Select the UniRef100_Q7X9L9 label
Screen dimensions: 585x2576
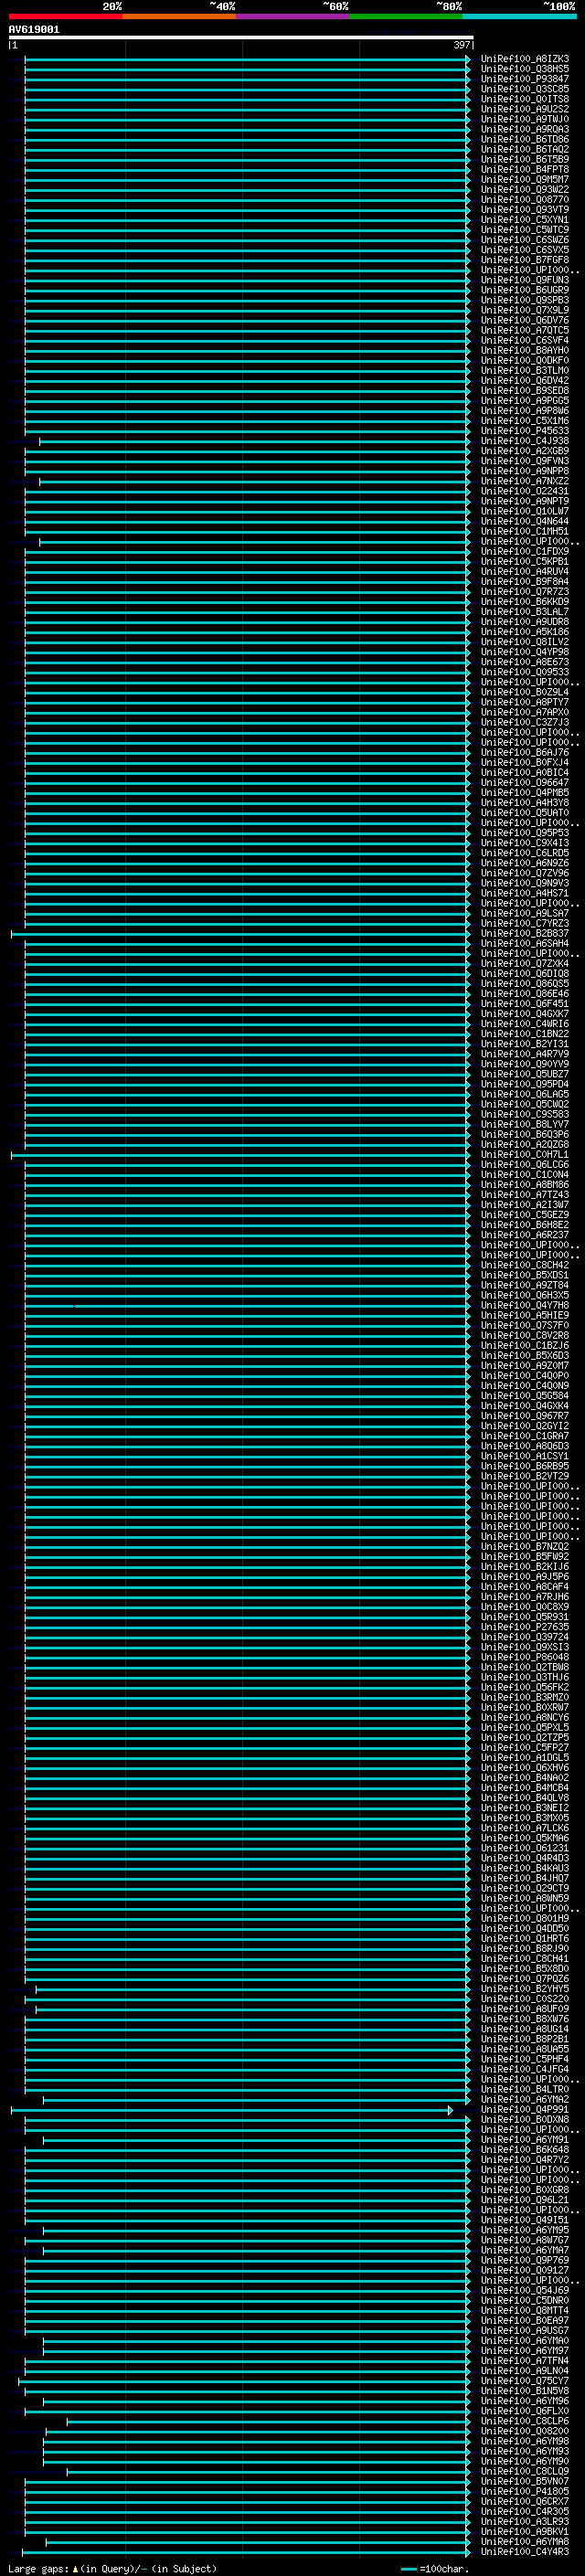pyautogui.click(x=525, y=310)
